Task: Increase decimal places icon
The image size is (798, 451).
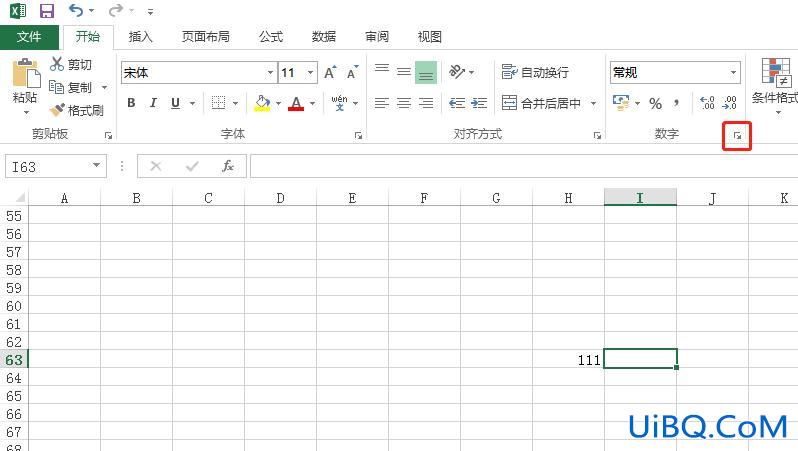Action: tap(707, 103)
